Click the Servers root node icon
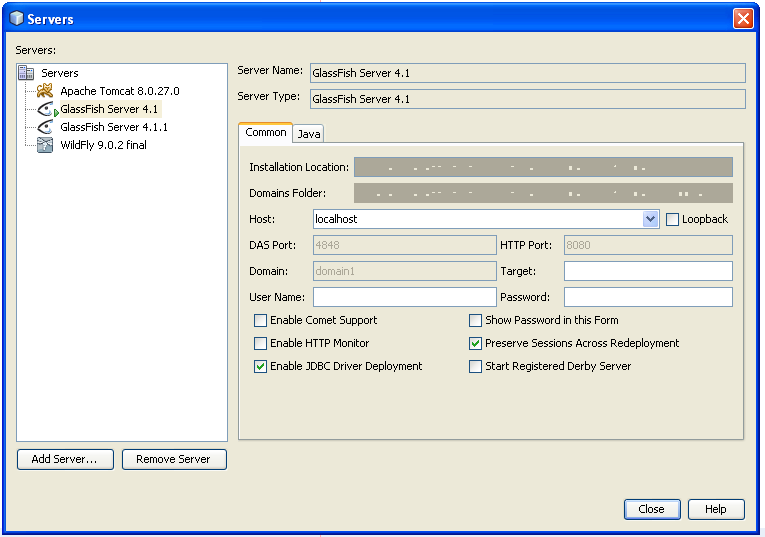The height and width of the screenshot is (537, 765). tap(26, 73)
